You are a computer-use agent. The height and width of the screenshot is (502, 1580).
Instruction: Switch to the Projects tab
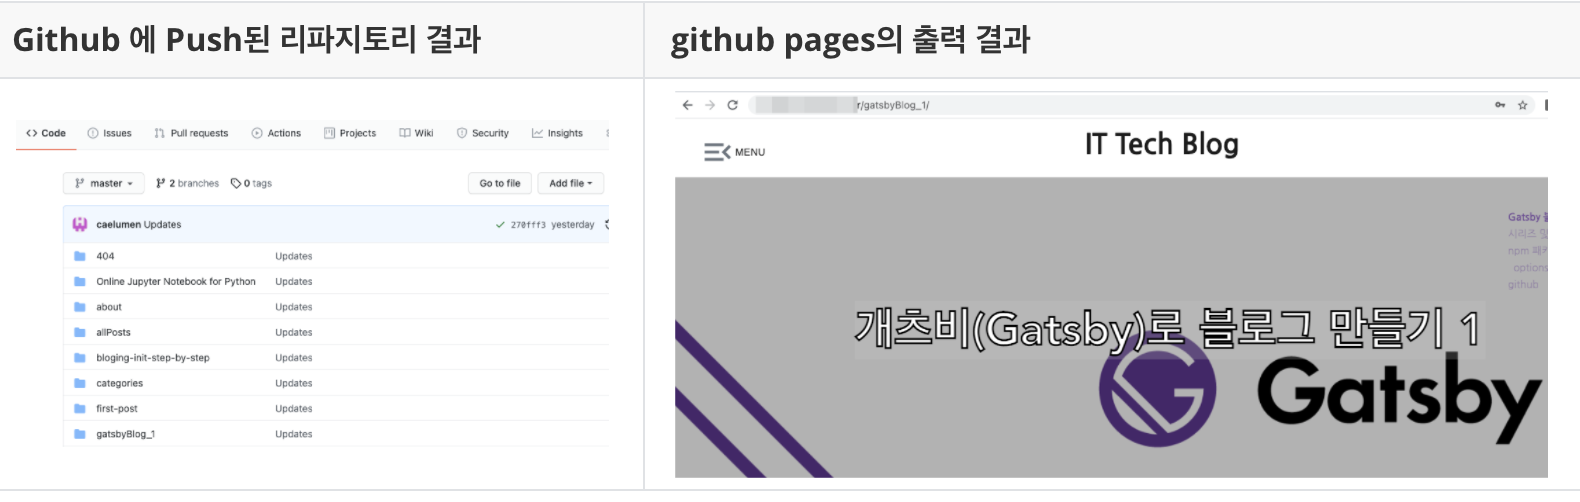350,133
